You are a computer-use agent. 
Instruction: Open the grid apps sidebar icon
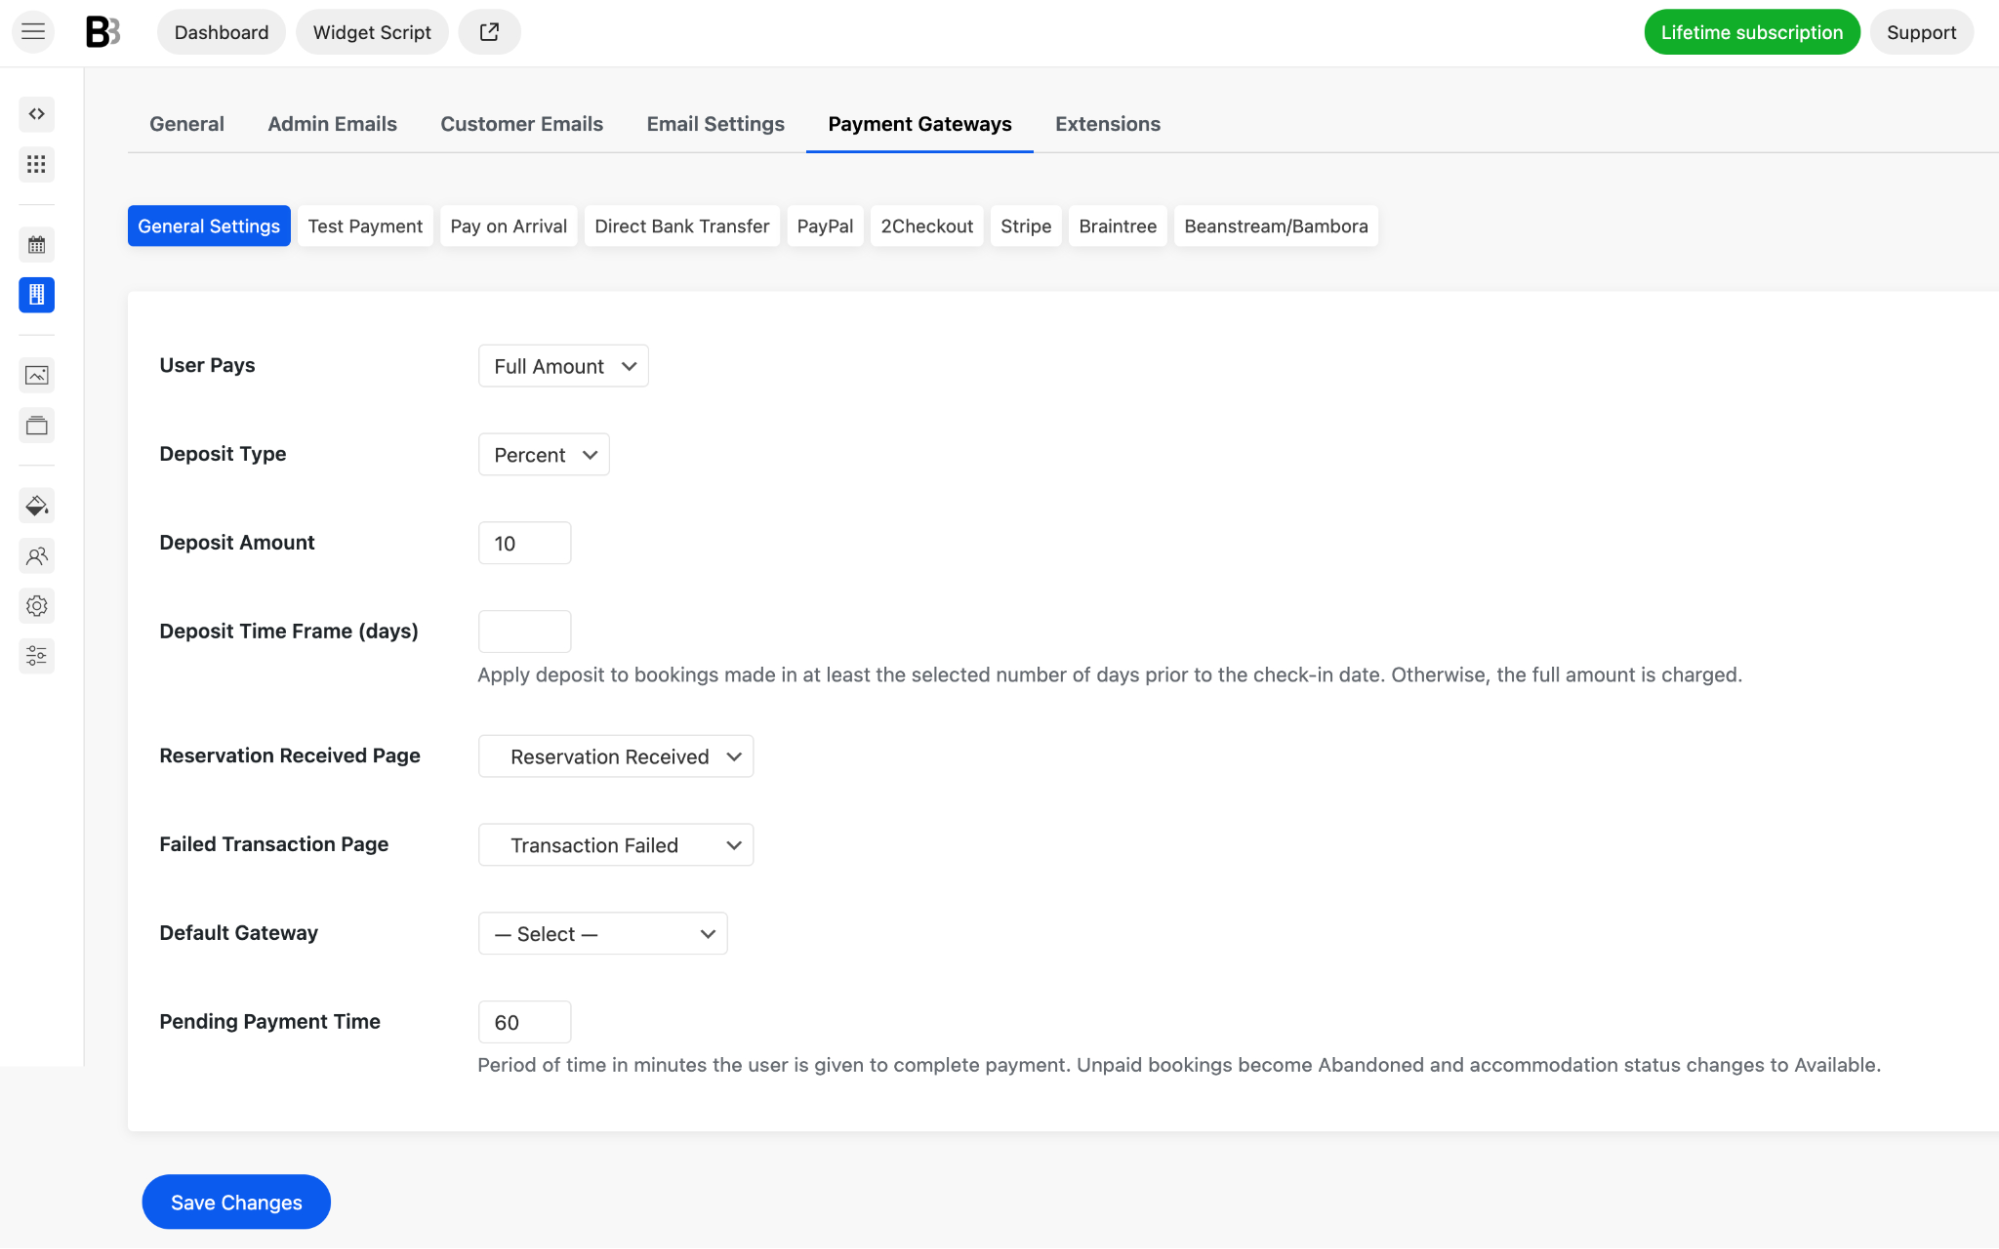click(x=37, y=164)
